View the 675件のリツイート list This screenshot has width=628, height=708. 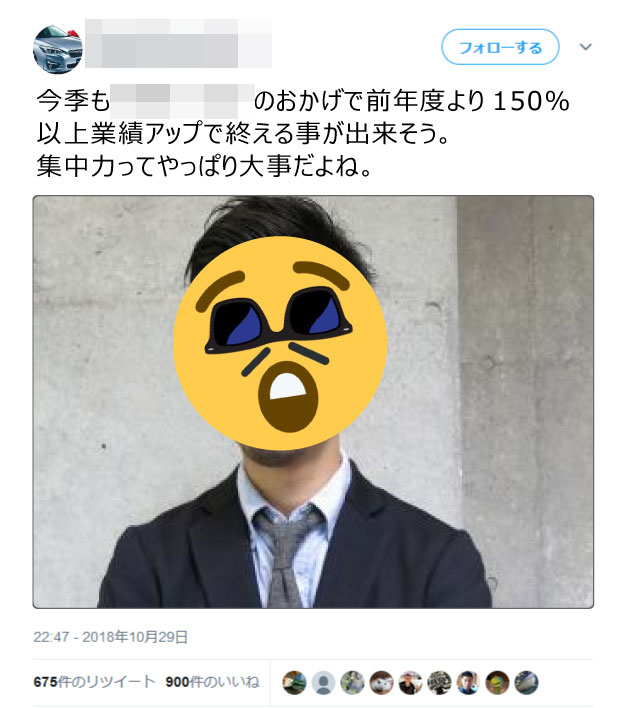click(x=94, y=682)
